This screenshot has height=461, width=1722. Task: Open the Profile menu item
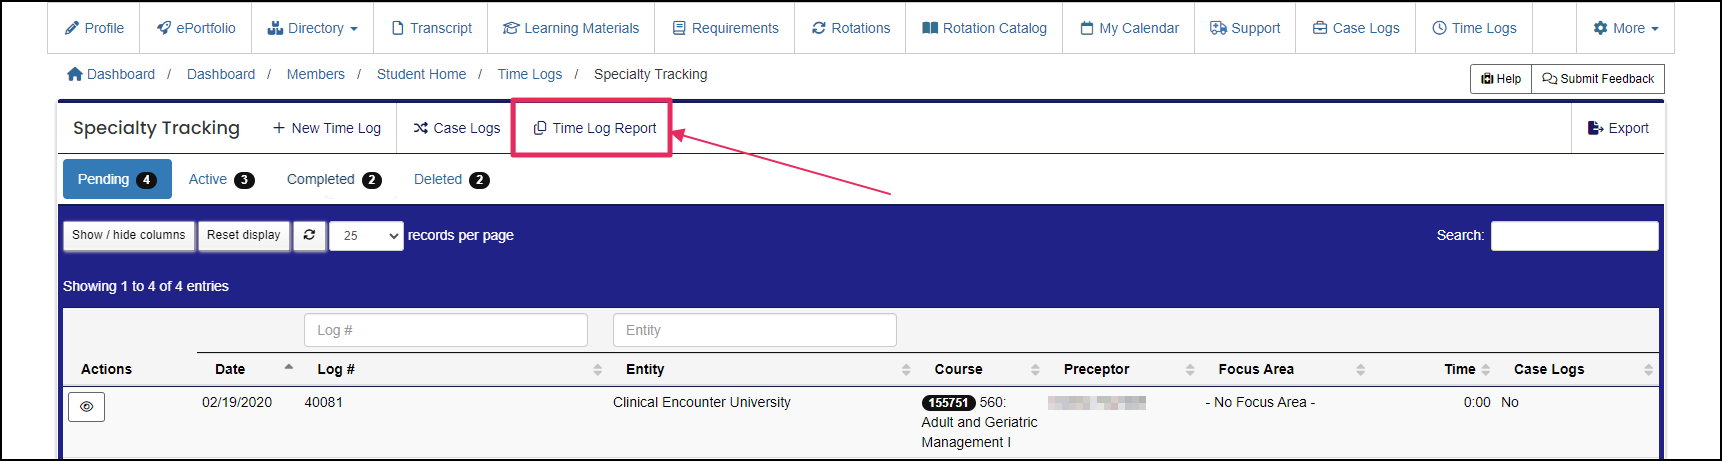coord(94,28)
